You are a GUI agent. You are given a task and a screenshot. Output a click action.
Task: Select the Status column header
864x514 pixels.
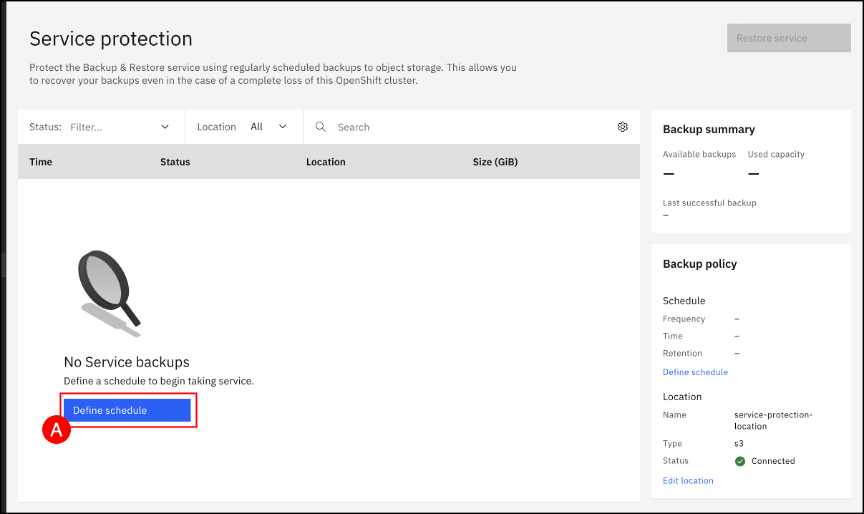point(175,162)
